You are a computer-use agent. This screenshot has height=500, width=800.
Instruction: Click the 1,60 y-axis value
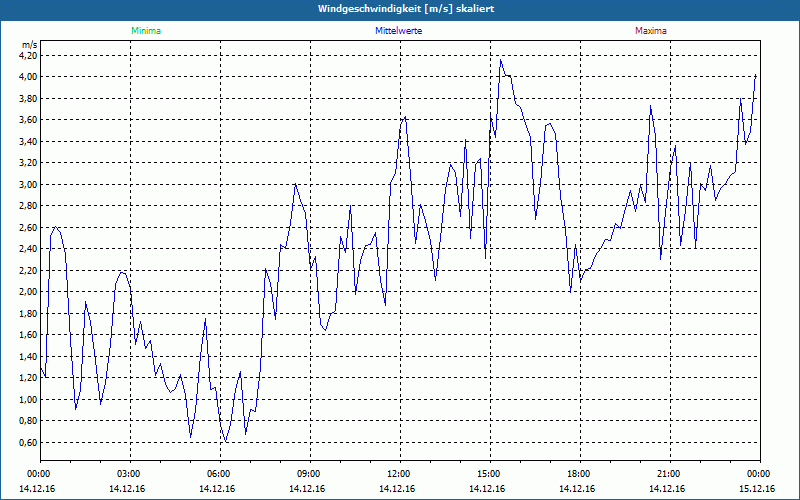(30, 335)
